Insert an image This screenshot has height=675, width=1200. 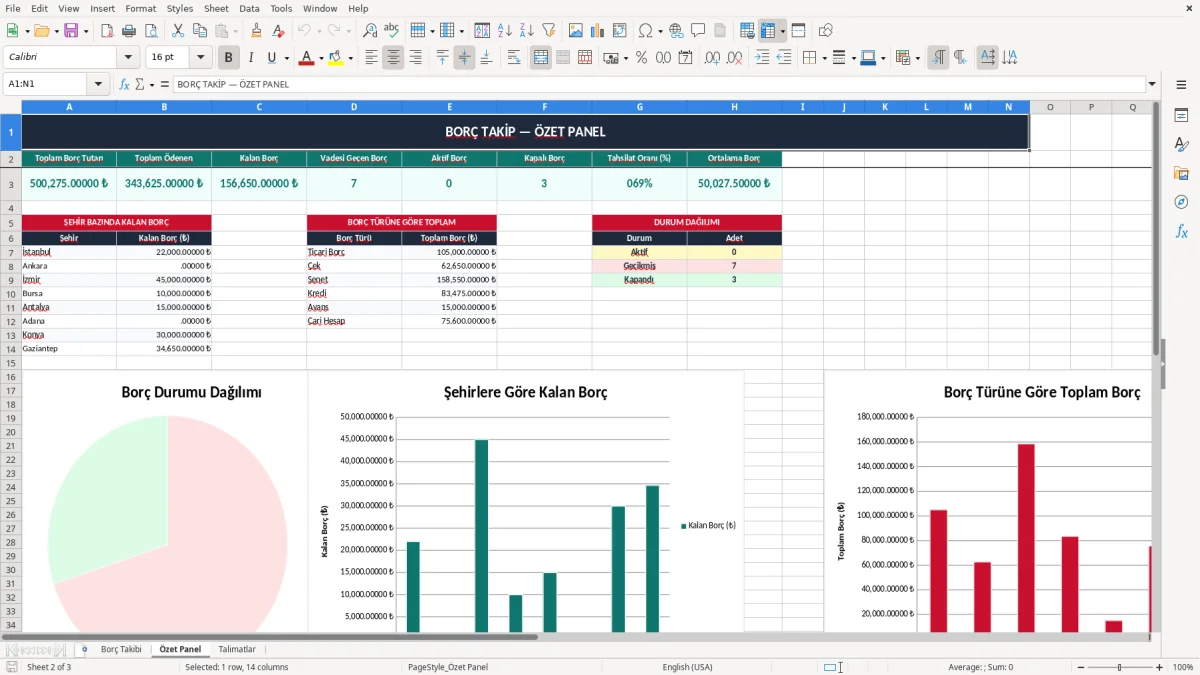575,31
